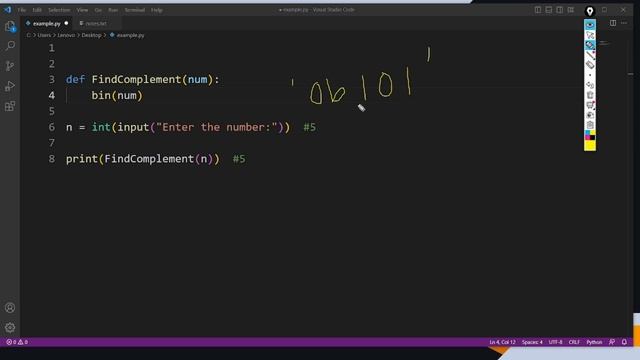Open the Edit menu
The width and height of the screenshot is (640, 360).
click(37, 10)
